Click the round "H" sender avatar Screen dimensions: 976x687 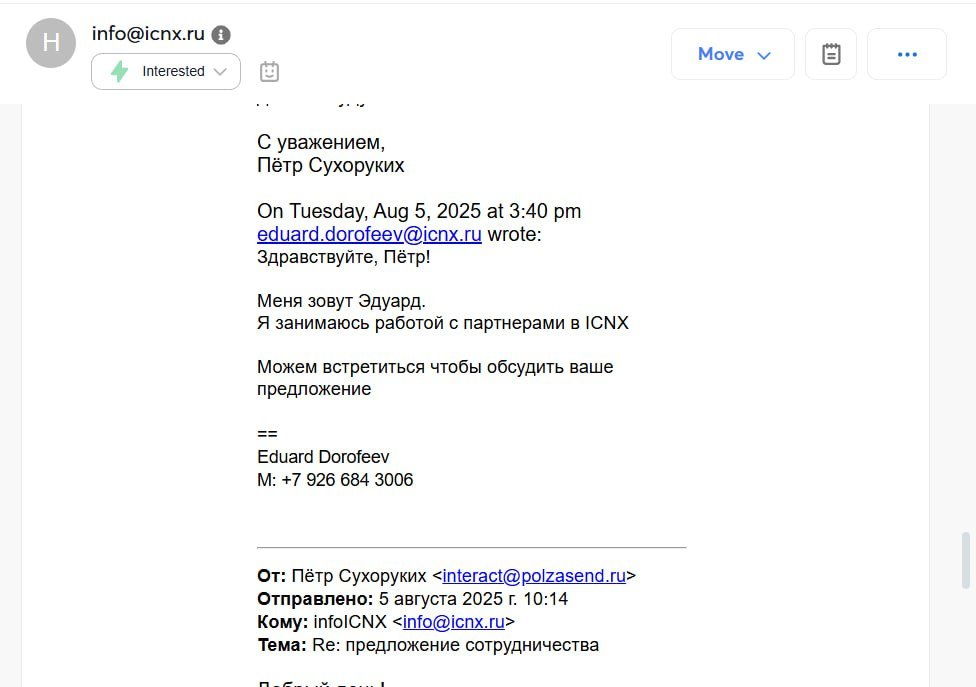point(51,43)
